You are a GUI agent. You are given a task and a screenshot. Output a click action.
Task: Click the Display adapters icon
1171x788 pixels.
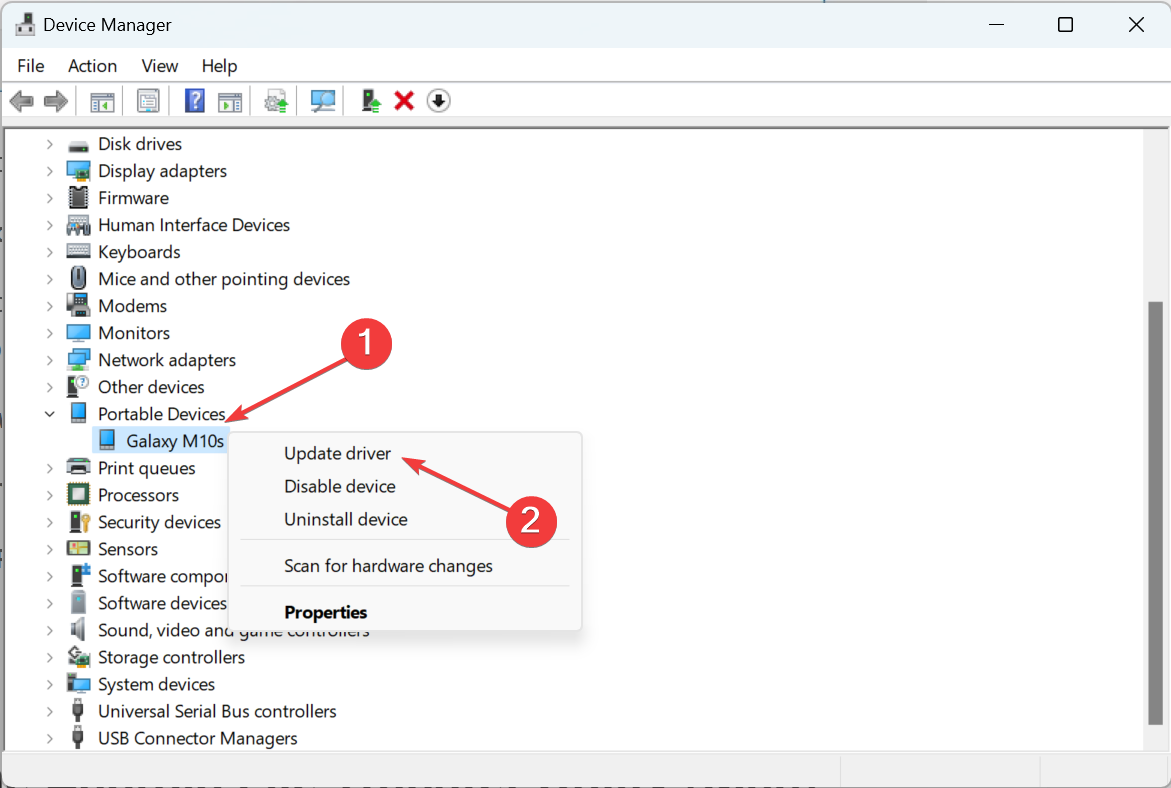78,171
